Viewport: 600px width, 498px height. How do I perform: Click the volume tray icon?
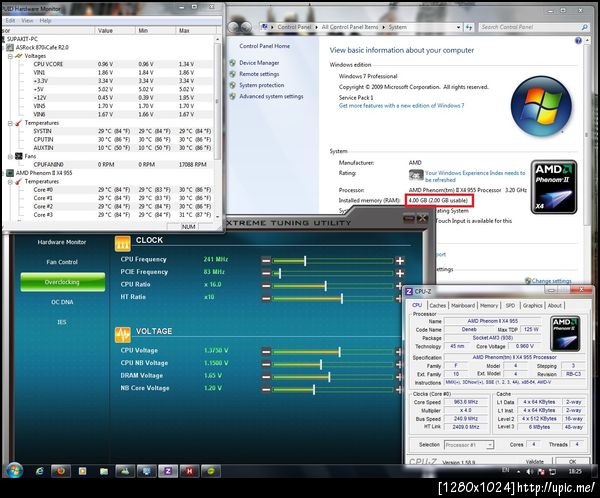(530, 472)
